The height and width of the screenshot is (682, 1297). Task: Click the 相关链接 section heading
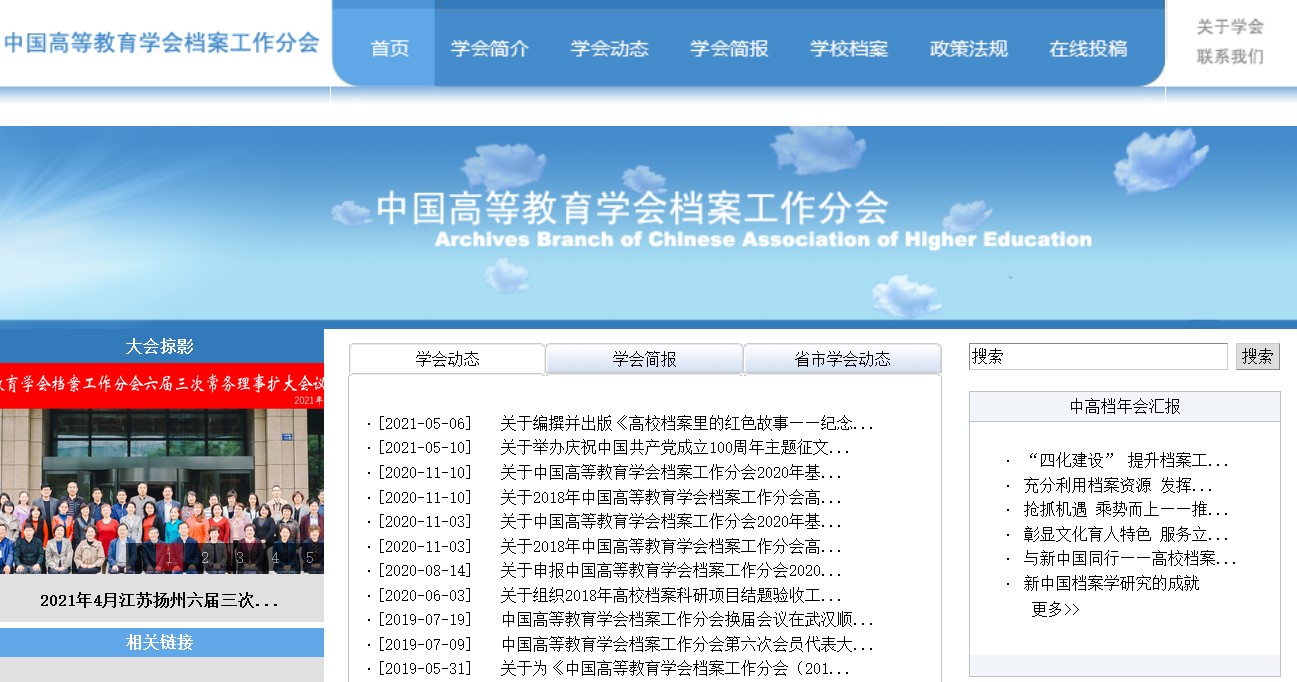(160, 642)
